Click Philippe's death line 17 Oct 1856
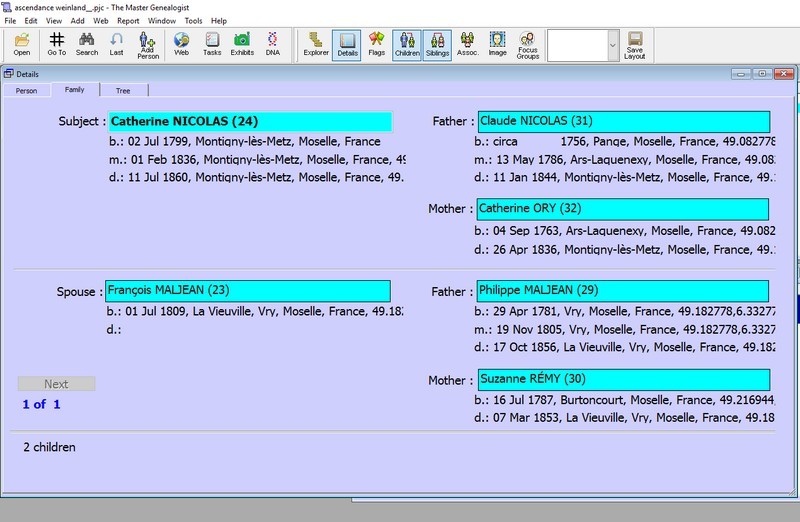Screen dimensions: 800x522 pos(624,347)
